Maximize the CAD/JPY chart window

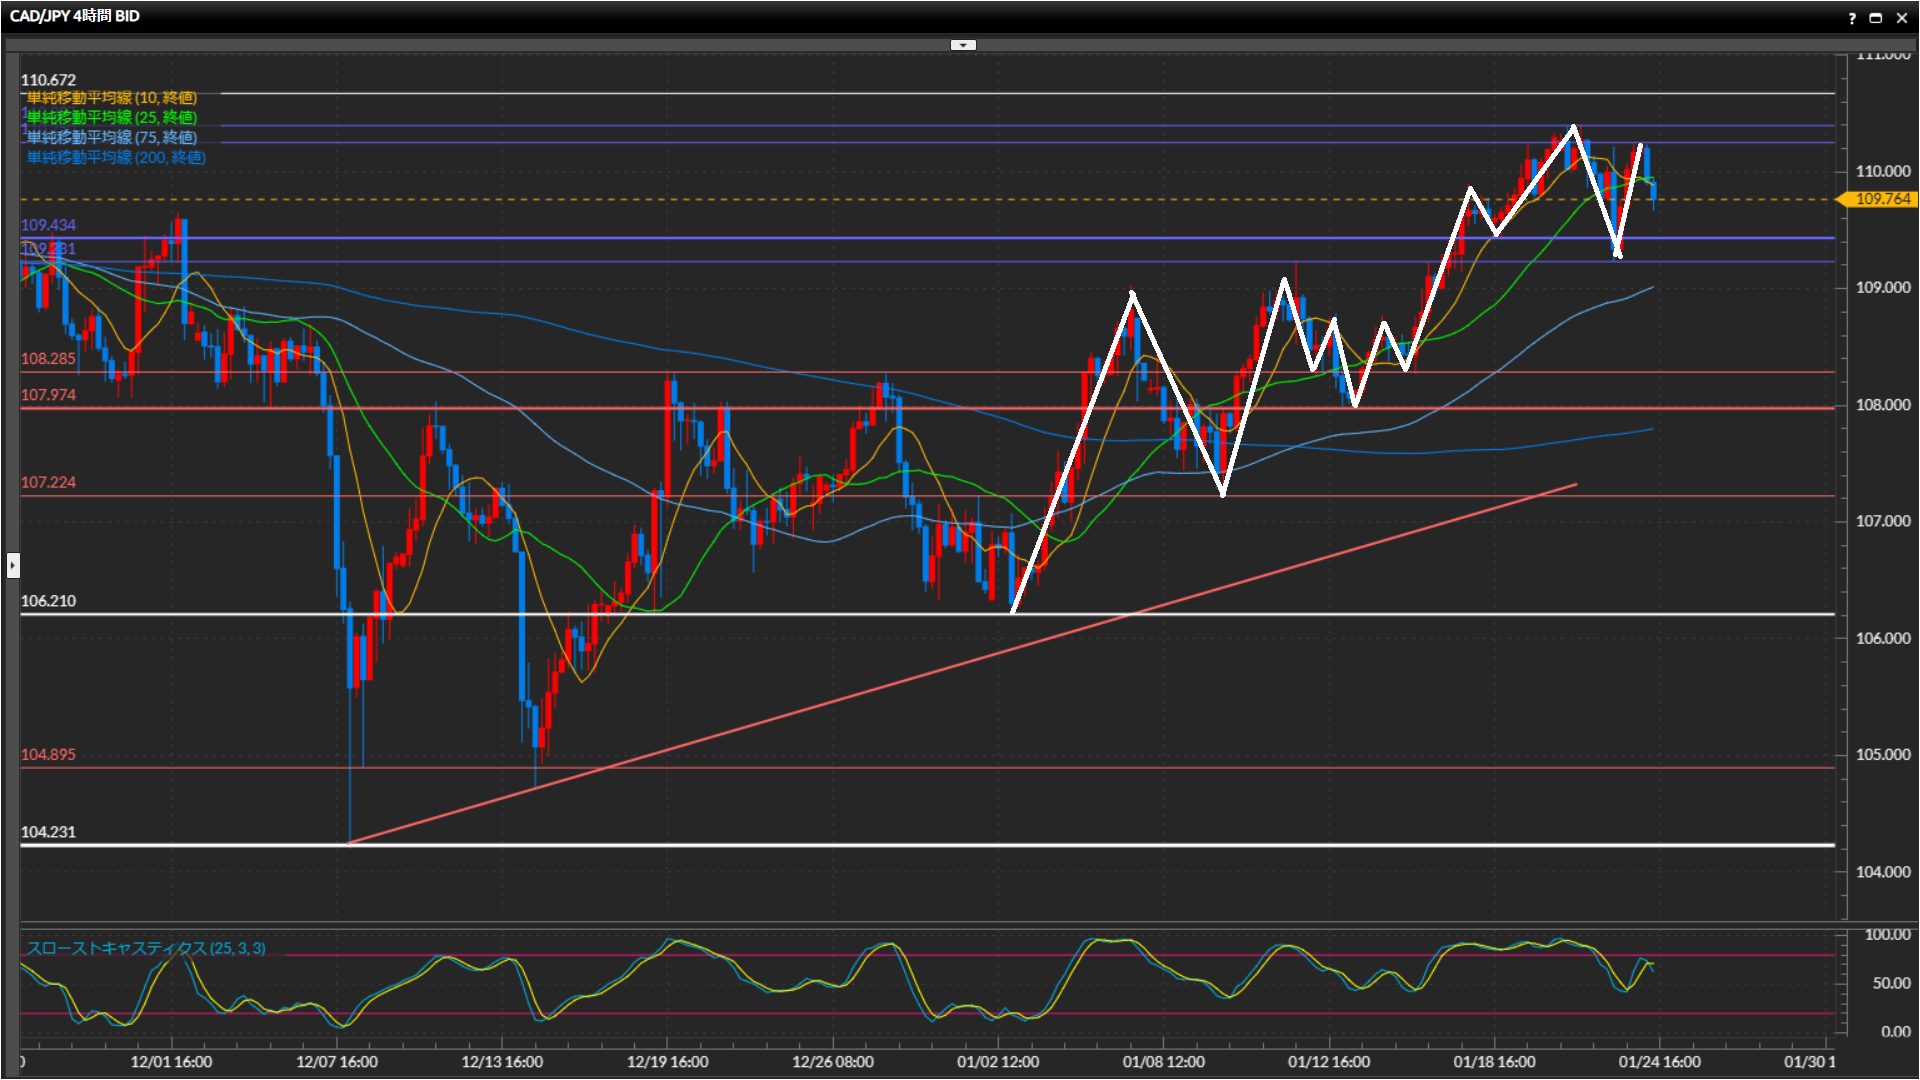[1876, 17]
